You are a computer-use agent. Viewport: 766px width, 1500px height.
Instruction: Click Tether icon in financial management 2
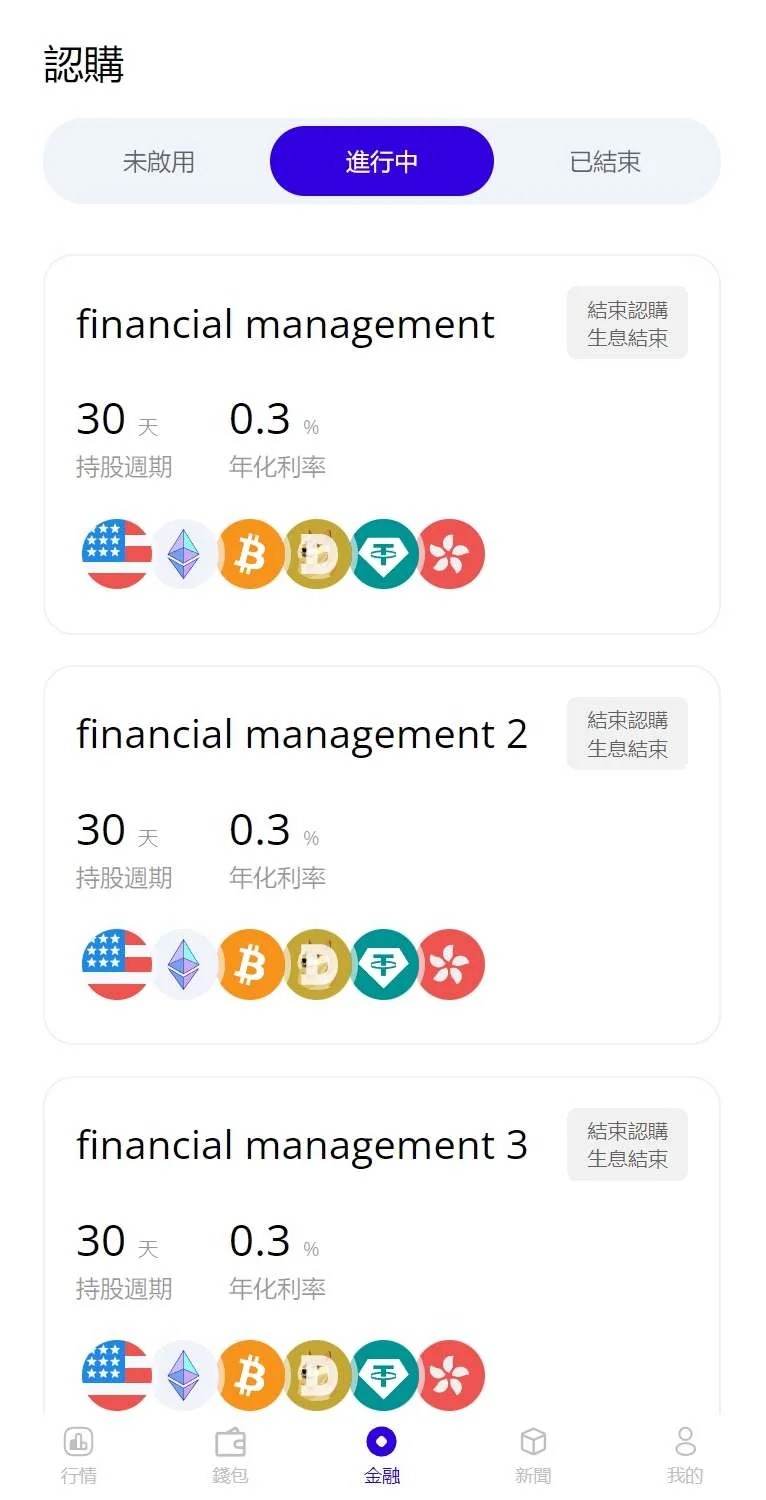384,965
